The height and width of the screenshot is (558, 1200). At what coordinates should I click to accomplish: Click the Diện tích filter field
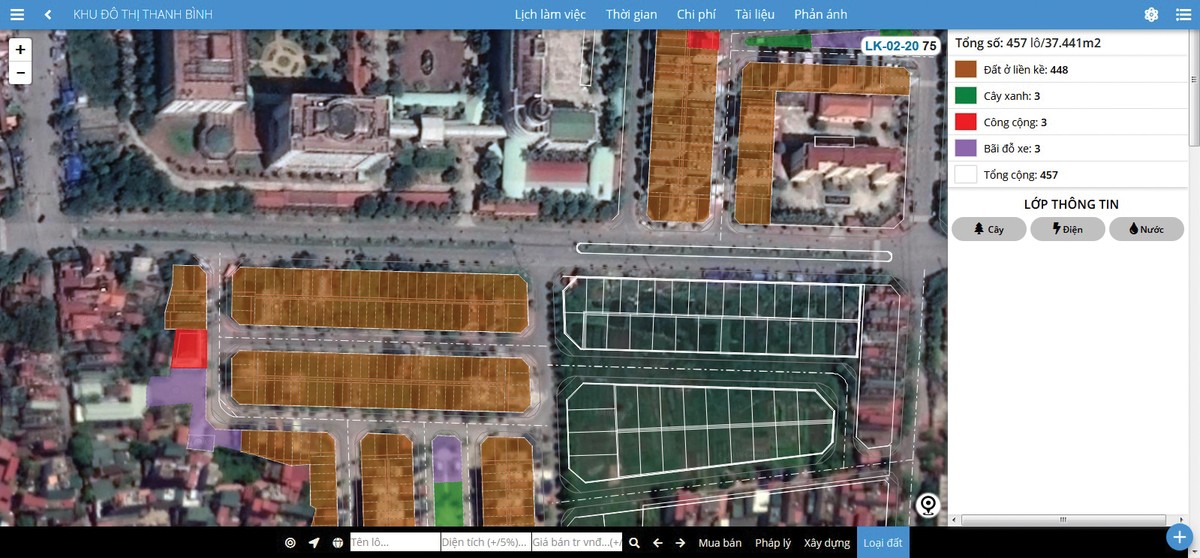tap(486, 543)
